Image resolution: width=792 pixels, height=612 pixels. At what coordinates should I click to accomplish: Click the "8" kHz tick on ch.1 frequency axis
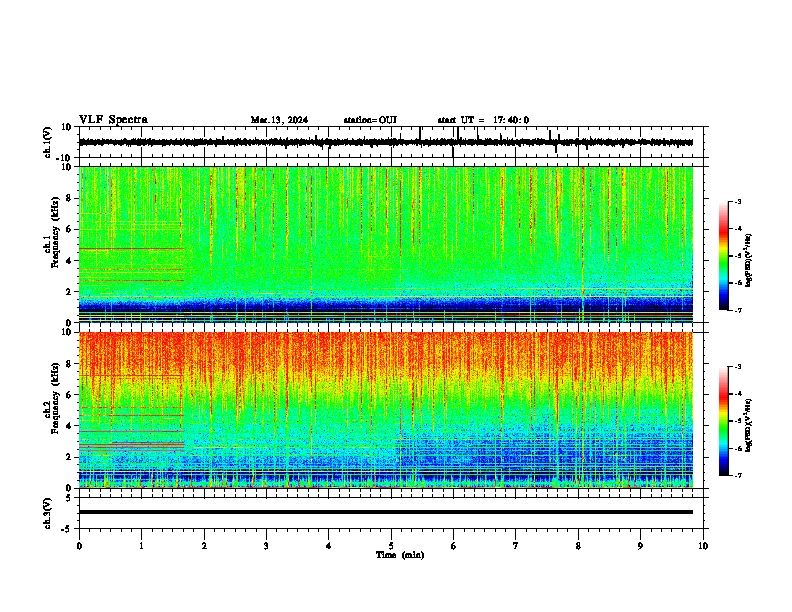70,198
